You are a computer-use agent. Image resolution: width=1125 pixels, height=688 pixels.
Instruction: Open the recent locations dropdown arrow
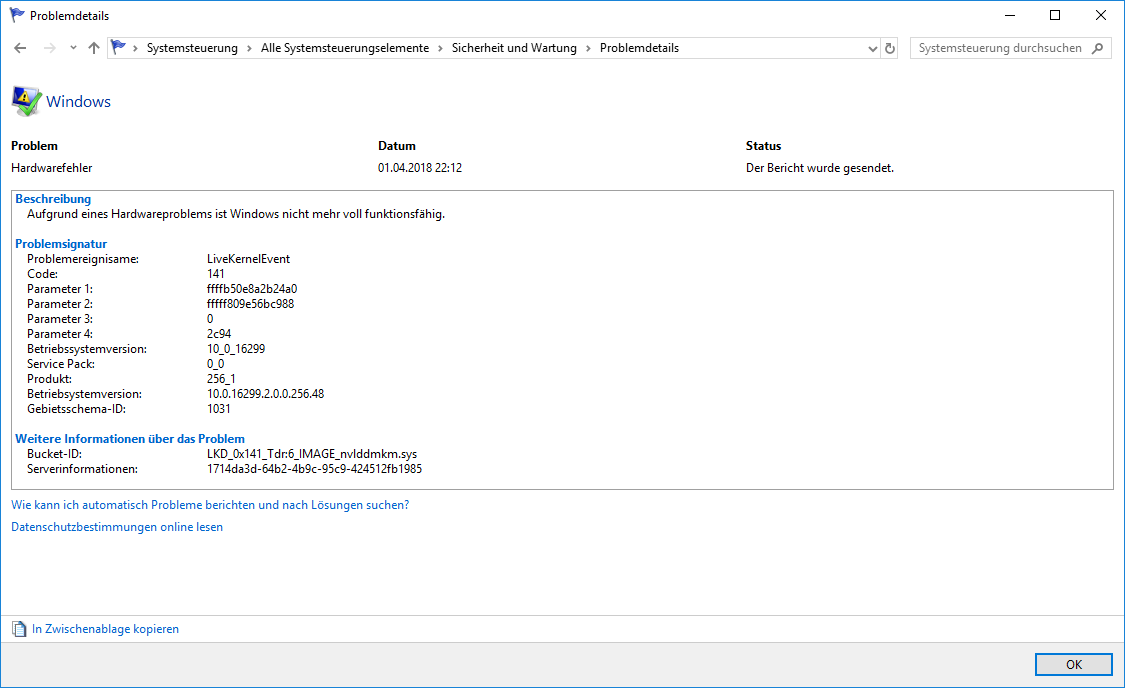(73, 48)
